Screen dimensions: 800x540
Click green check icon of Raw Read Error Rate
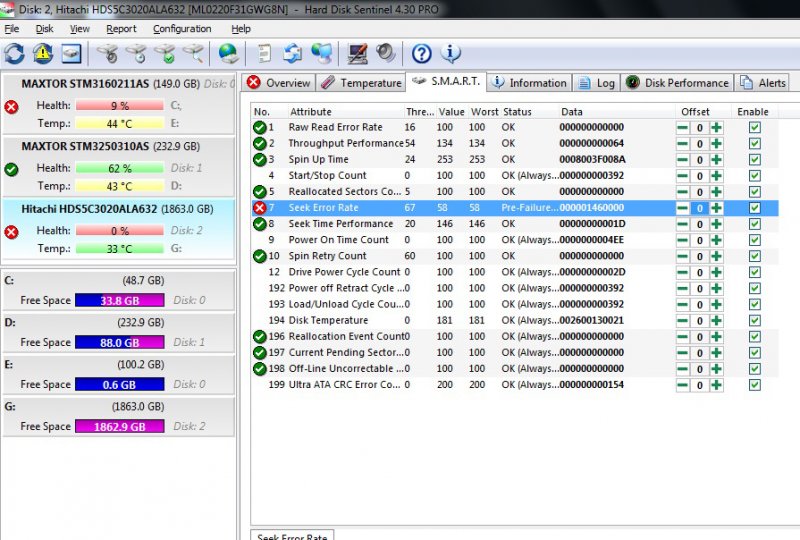(x=260, y=127)
